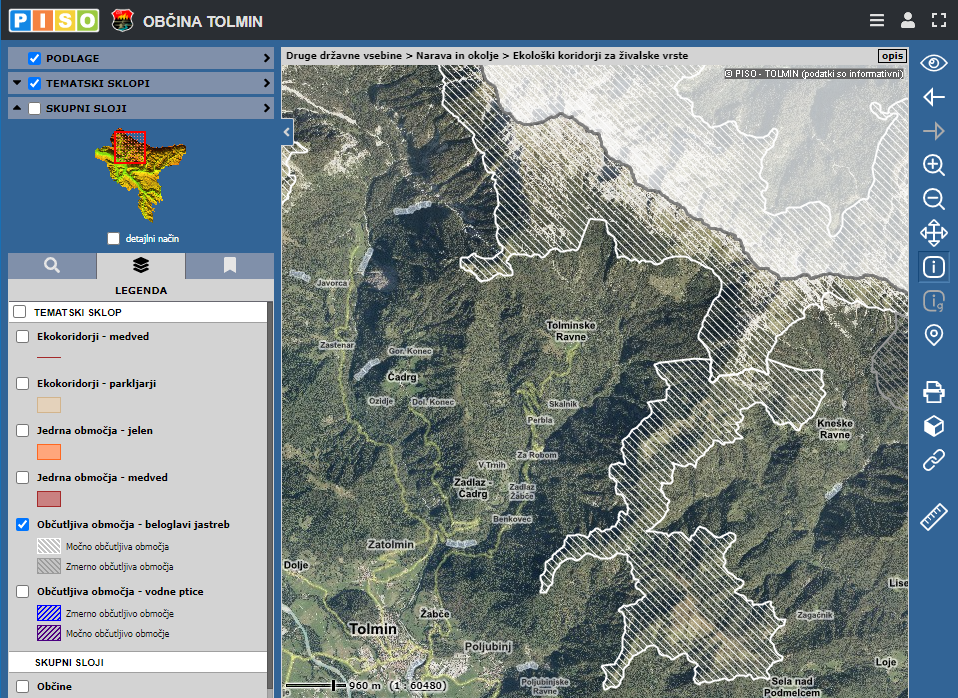Toggle the detajlni način checkbox

[113, 239]
